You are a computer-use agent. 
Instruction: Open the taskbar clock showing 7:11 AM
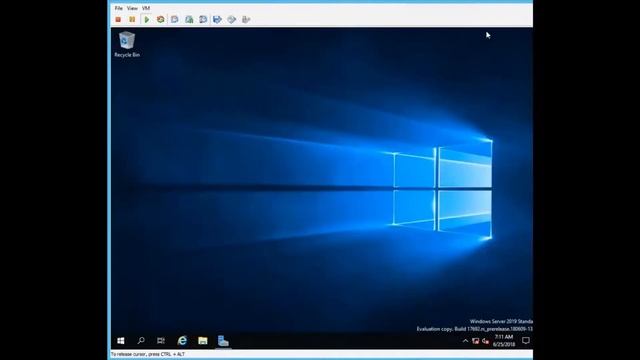(504, 340)
